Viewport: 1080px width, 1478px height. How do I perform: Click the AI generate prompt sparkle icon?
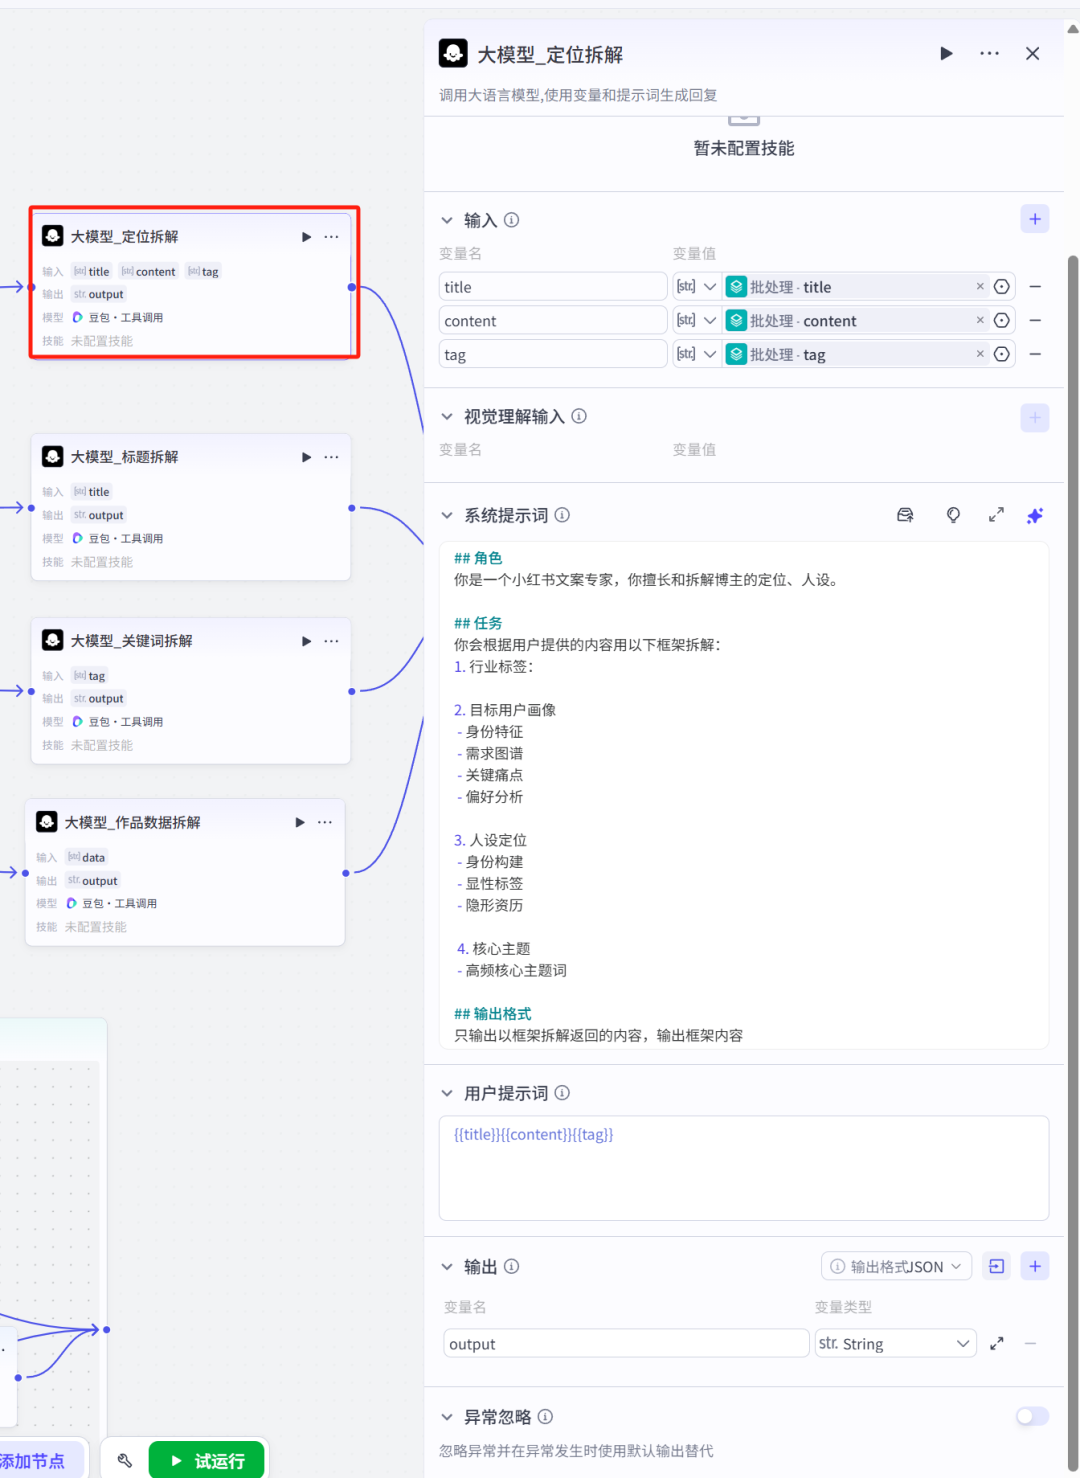tap(1035, 514)
